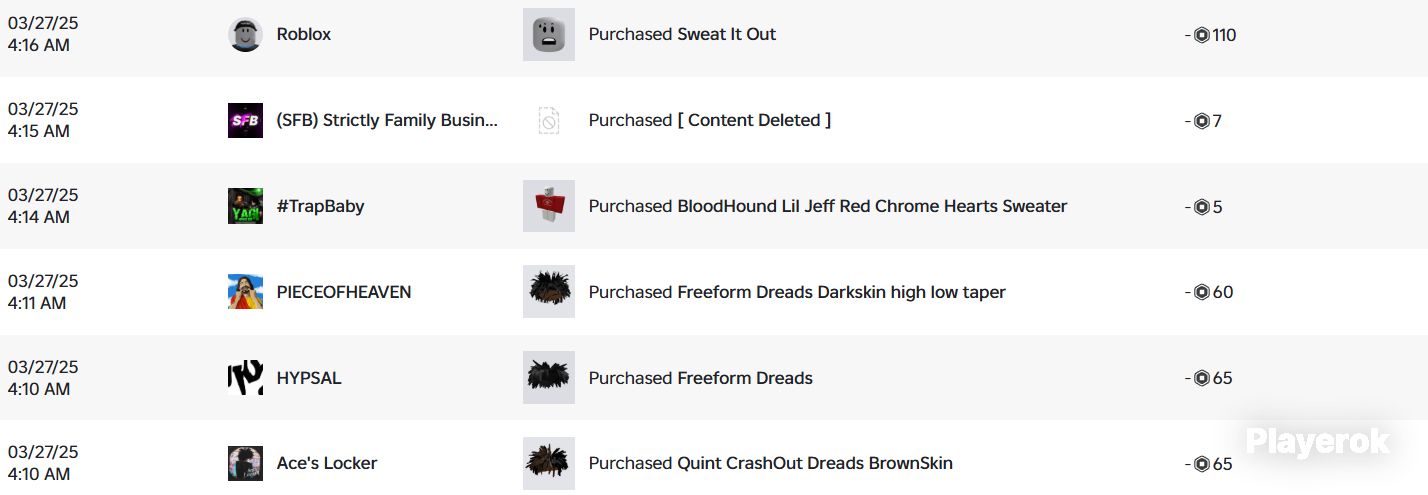Open the PIECEOFHEAVEN profile picture

click(x=245, y=292)
